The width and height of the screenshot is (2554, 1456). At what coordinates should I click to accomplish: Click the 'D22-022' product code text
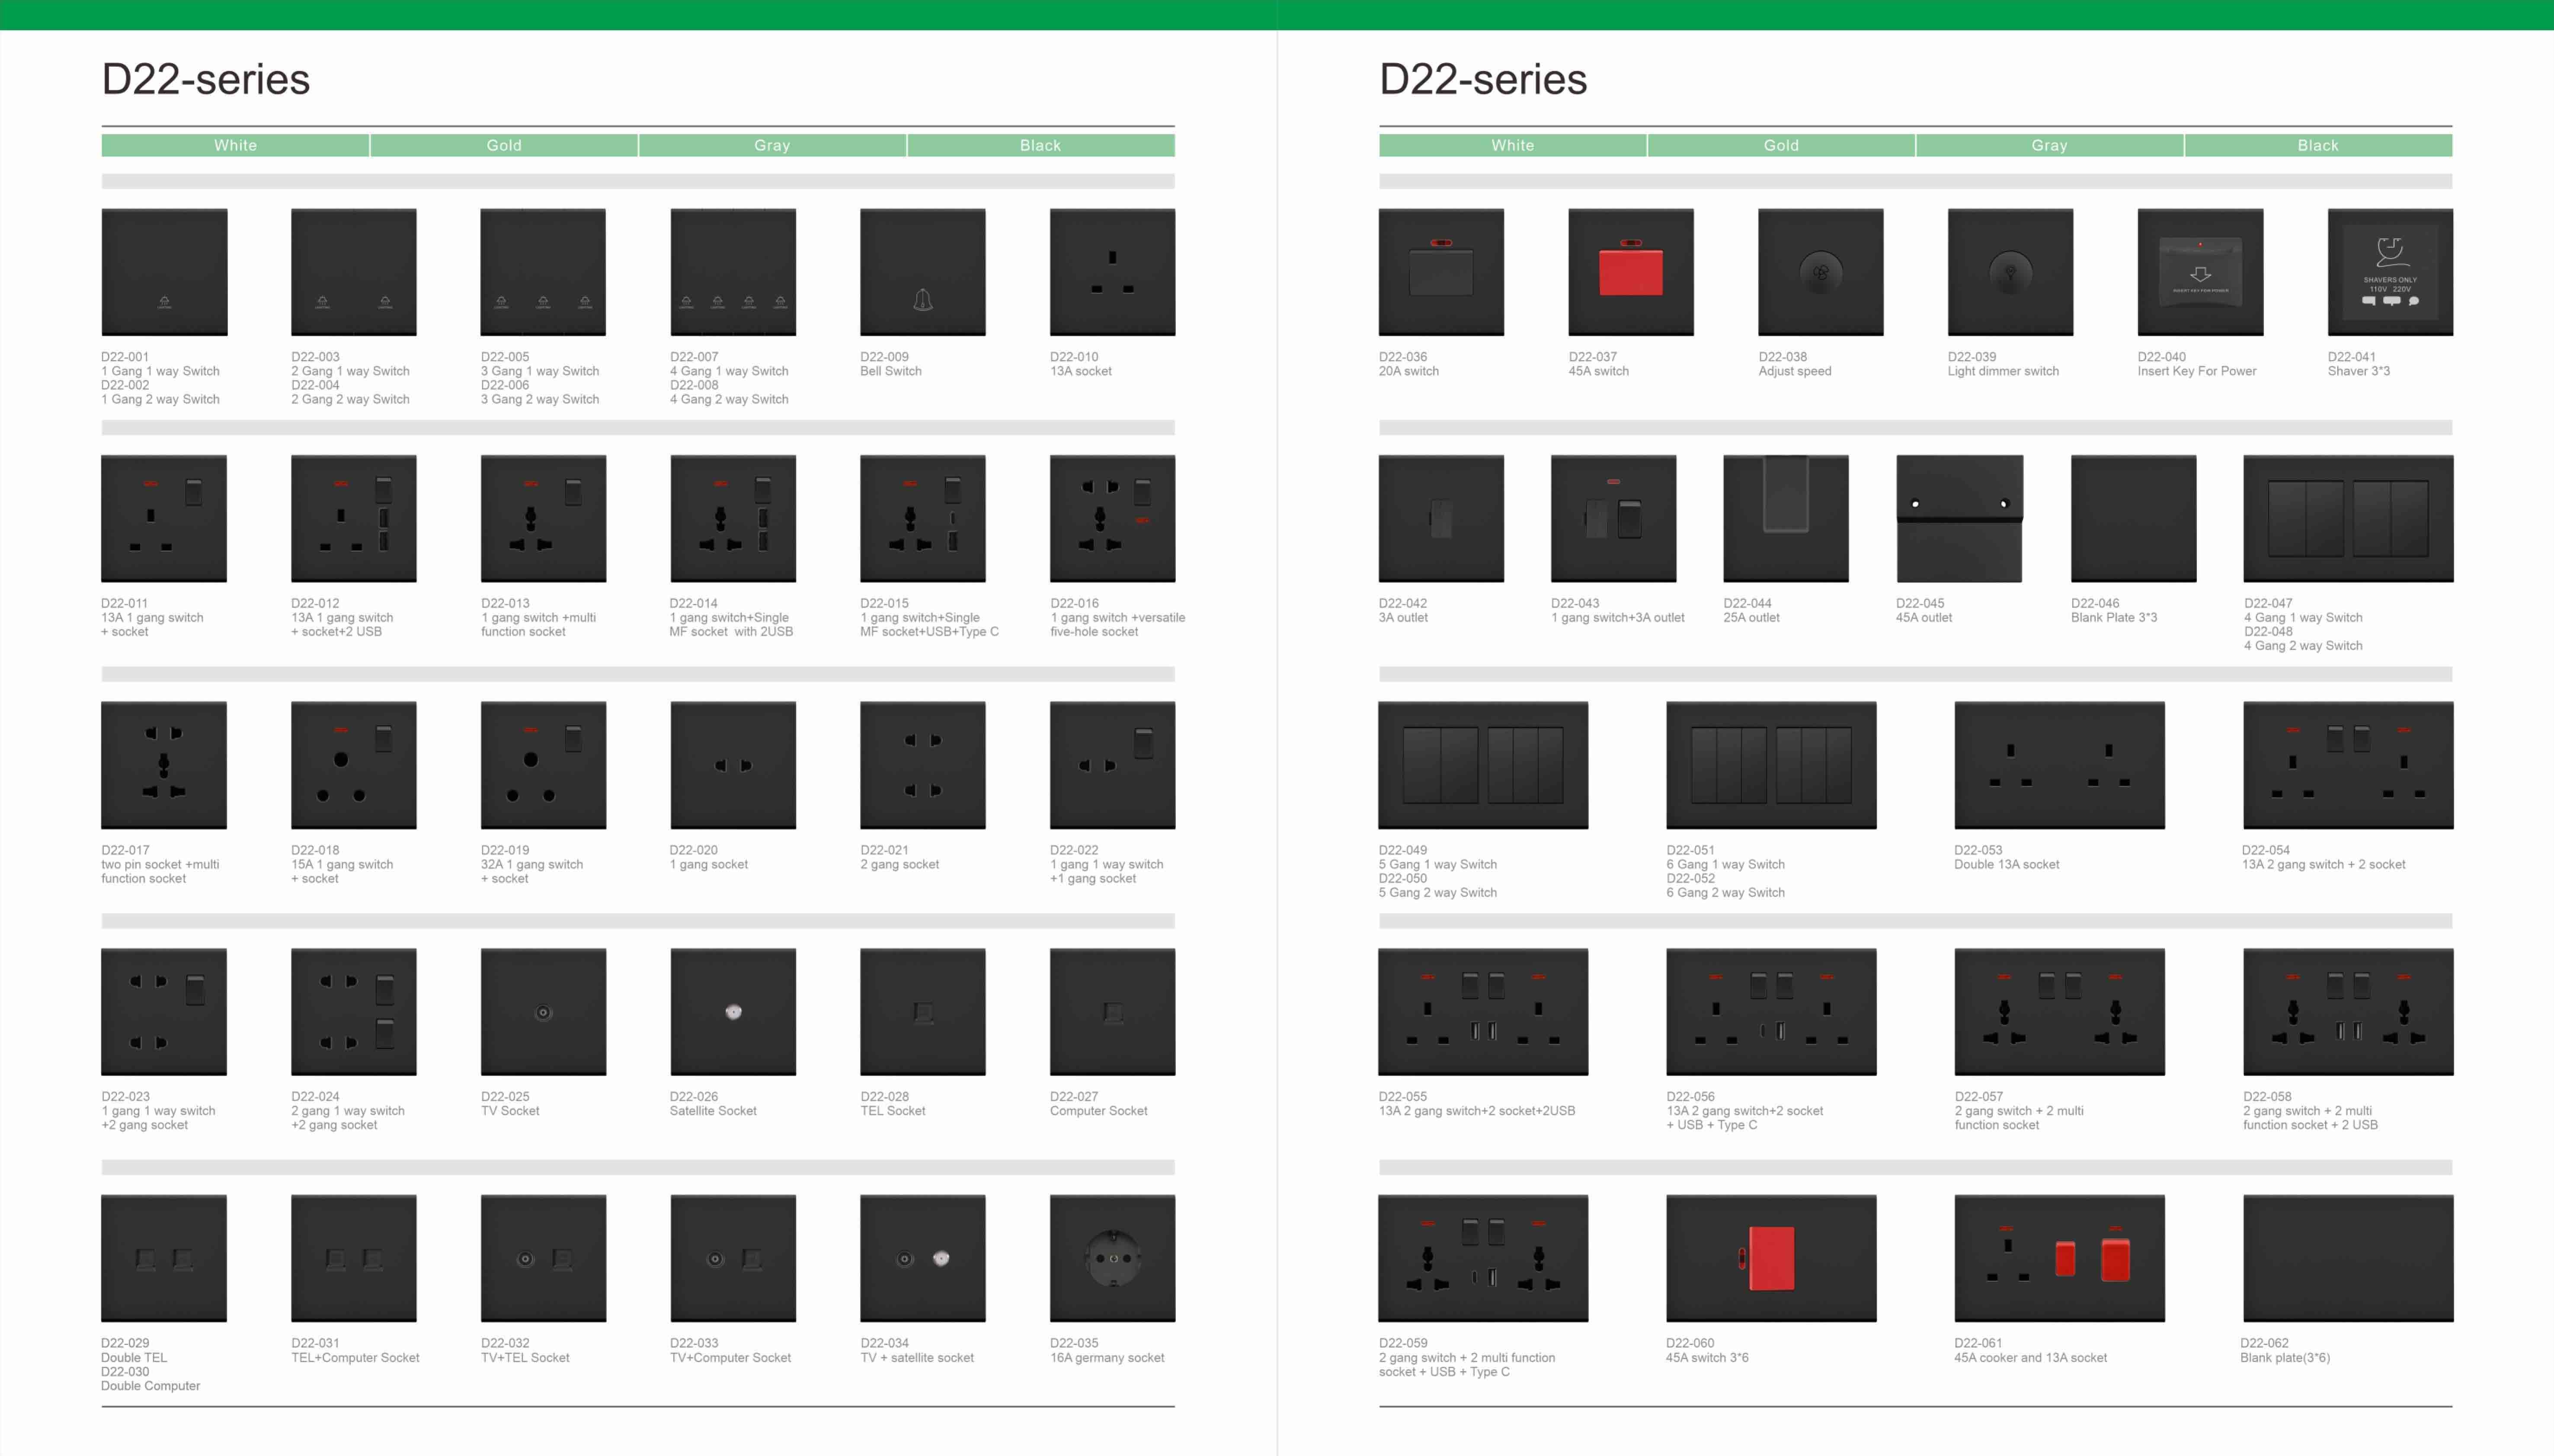tap(1074, 850)
